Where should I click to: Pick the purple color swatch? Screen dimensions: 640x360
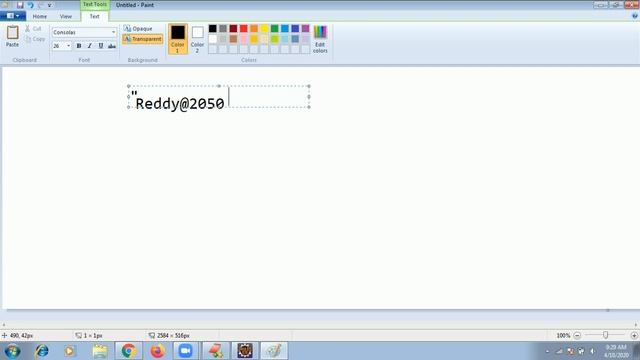305,28
